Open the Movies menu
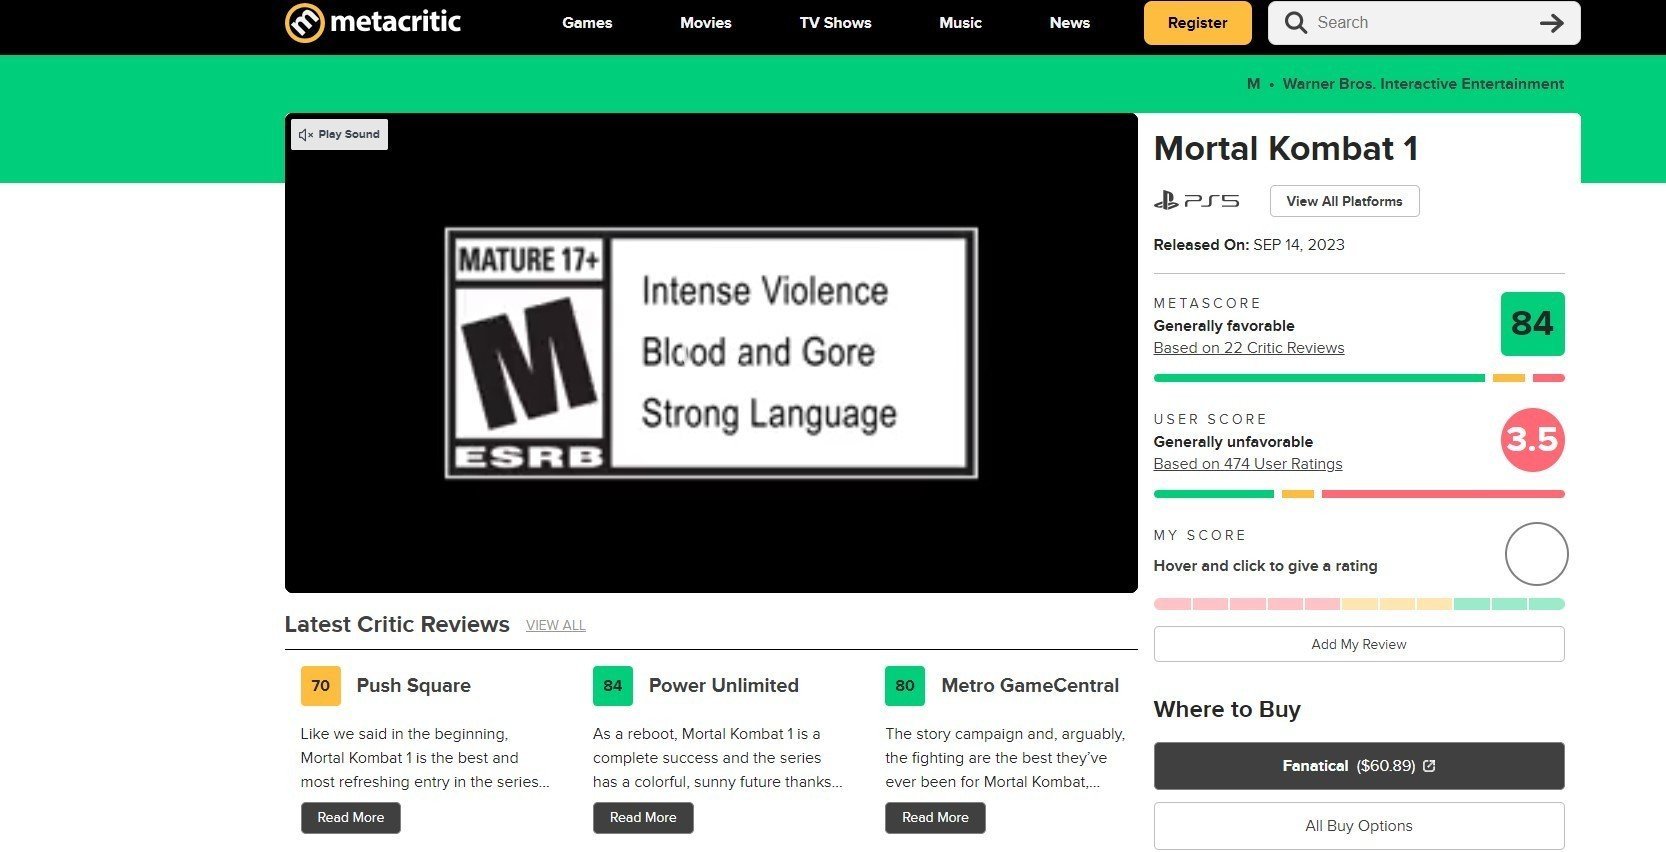 point(706,23)
